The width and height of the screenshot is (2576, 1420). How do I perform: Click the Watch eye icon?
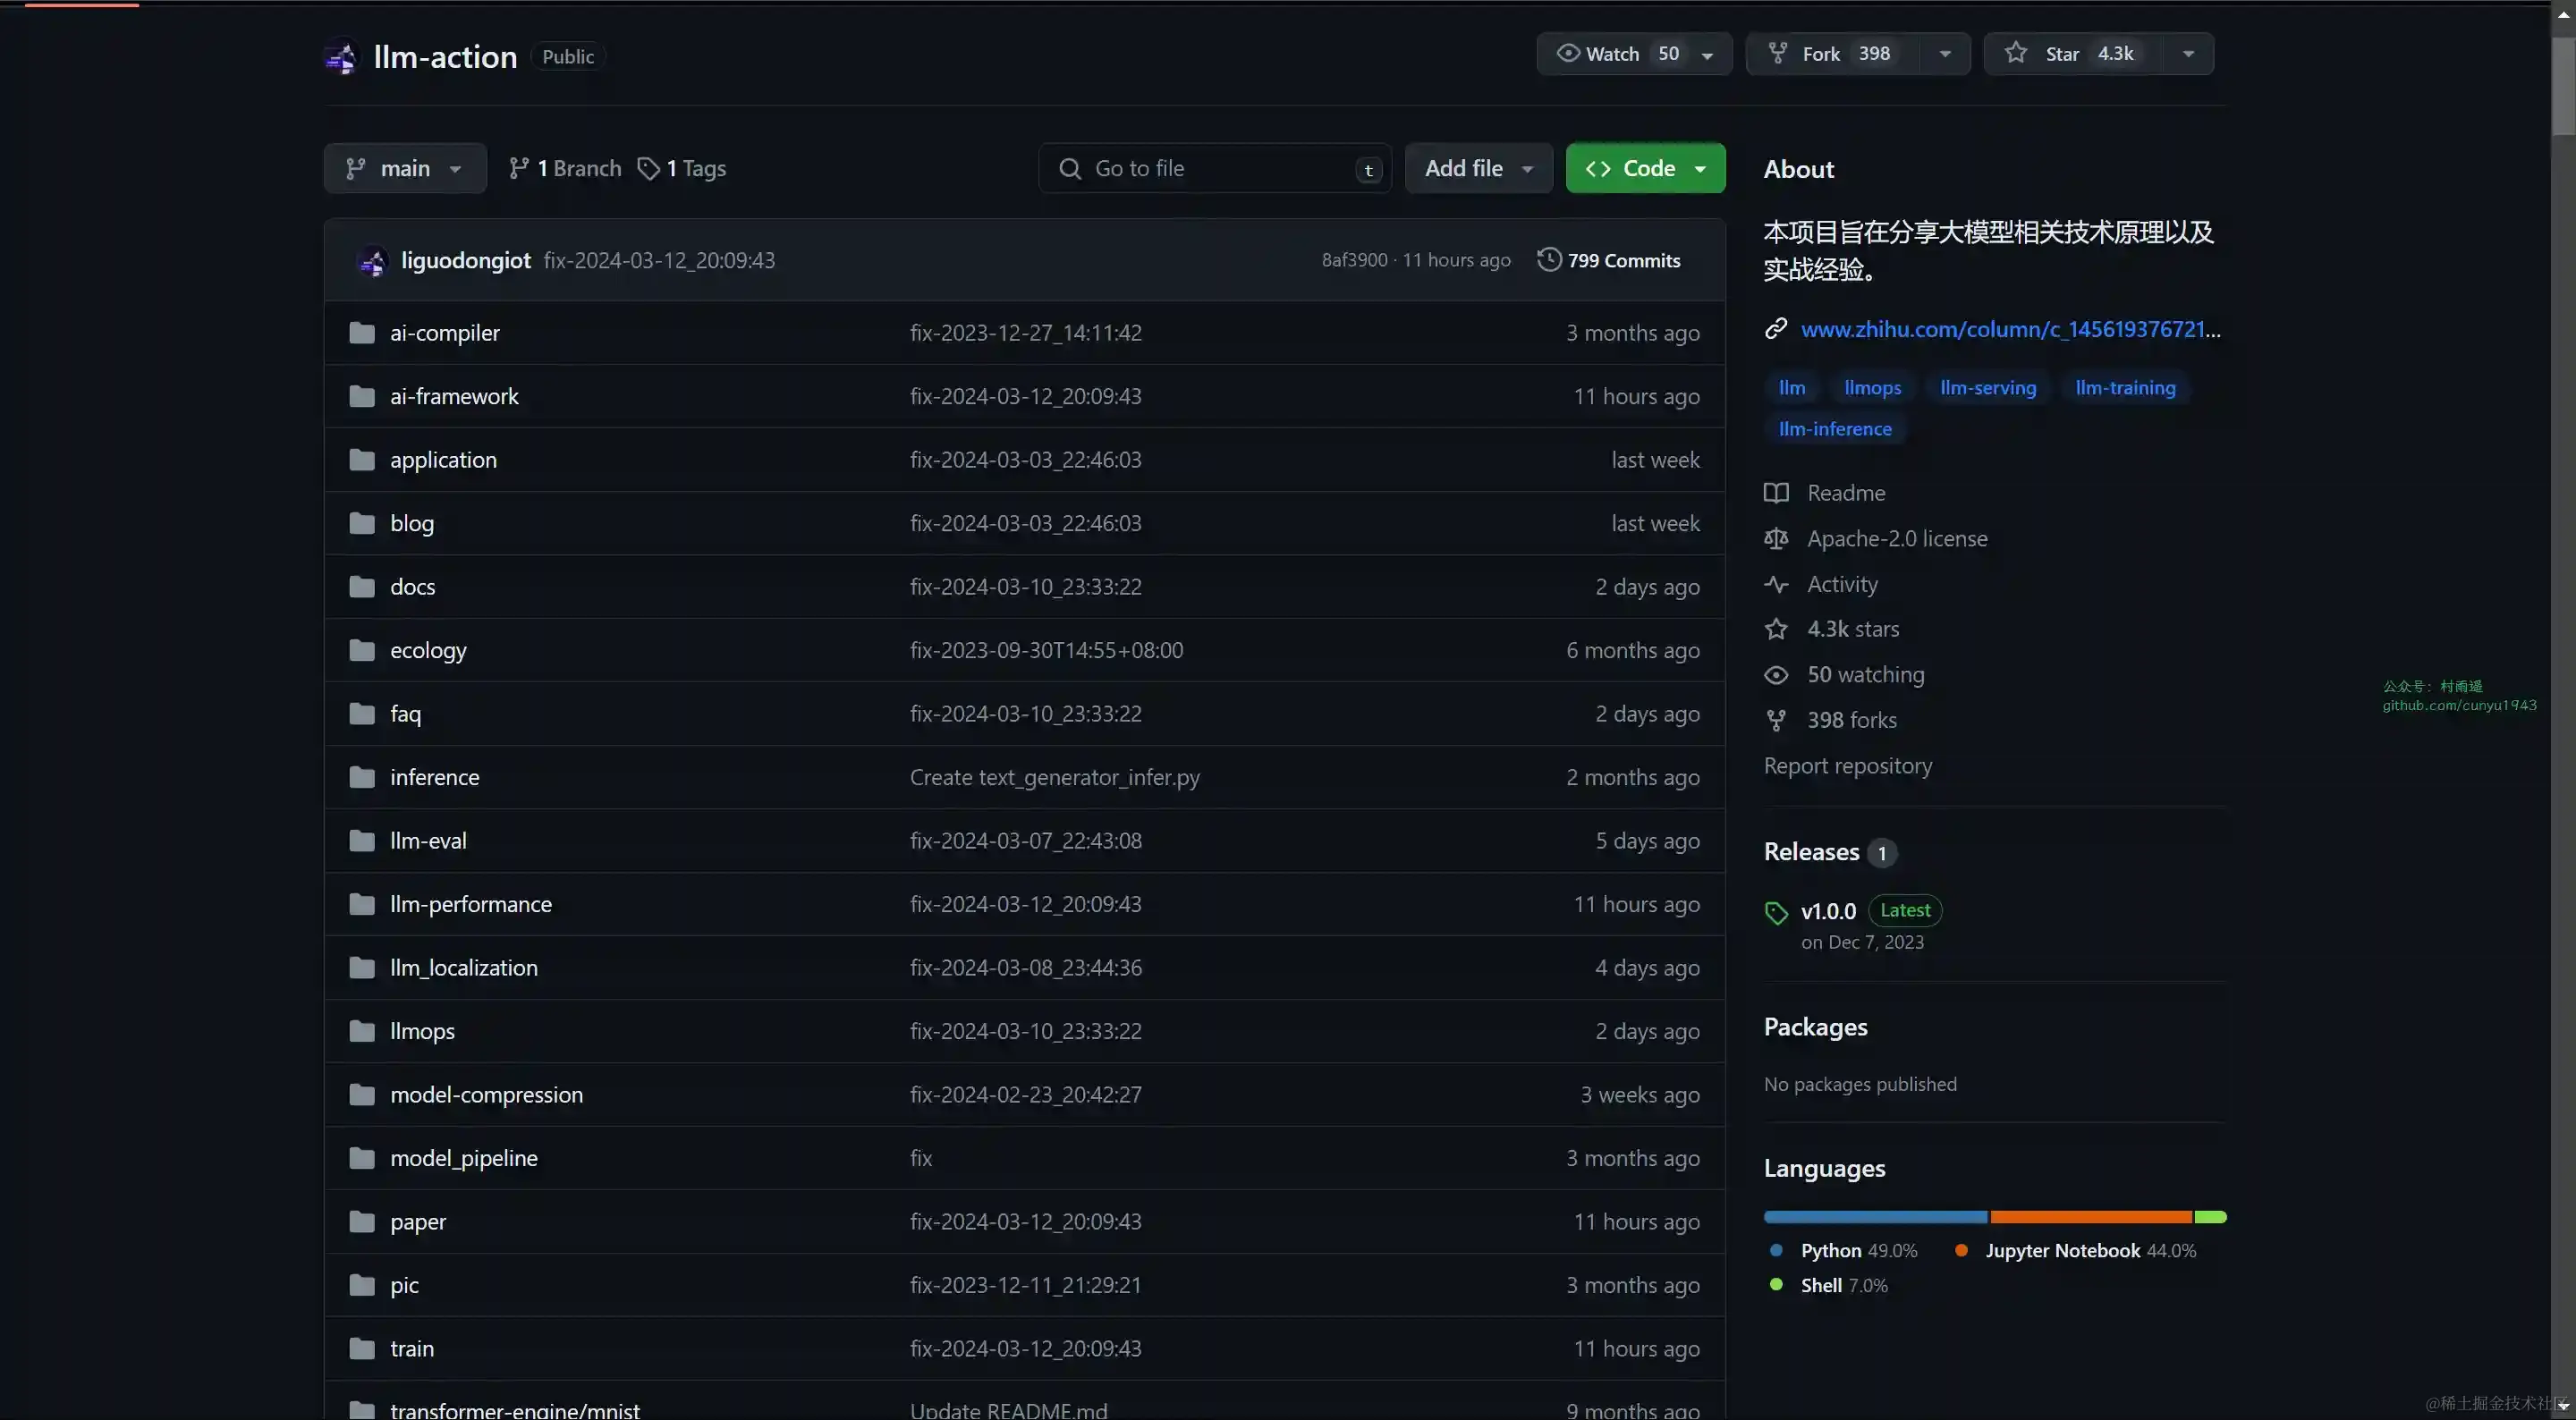pyautogui.click(x=1568, y=53)
